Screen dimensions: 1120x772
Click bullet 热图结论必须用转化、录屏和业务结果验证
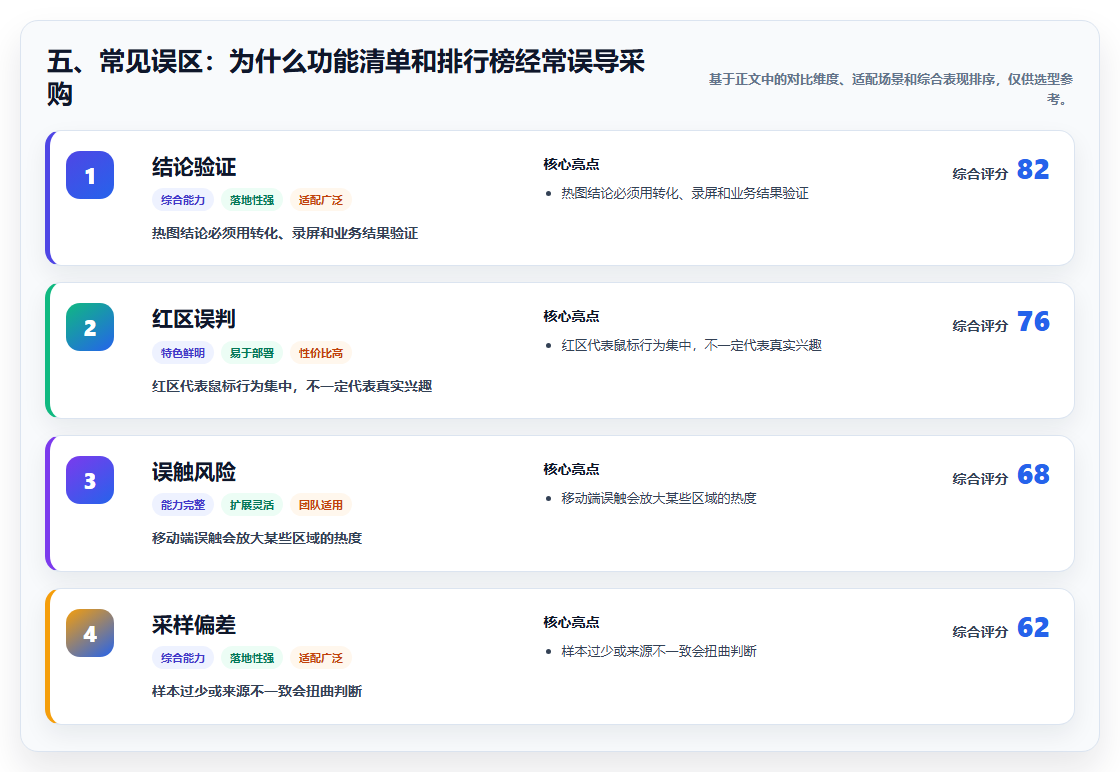[x=684, y=193]
